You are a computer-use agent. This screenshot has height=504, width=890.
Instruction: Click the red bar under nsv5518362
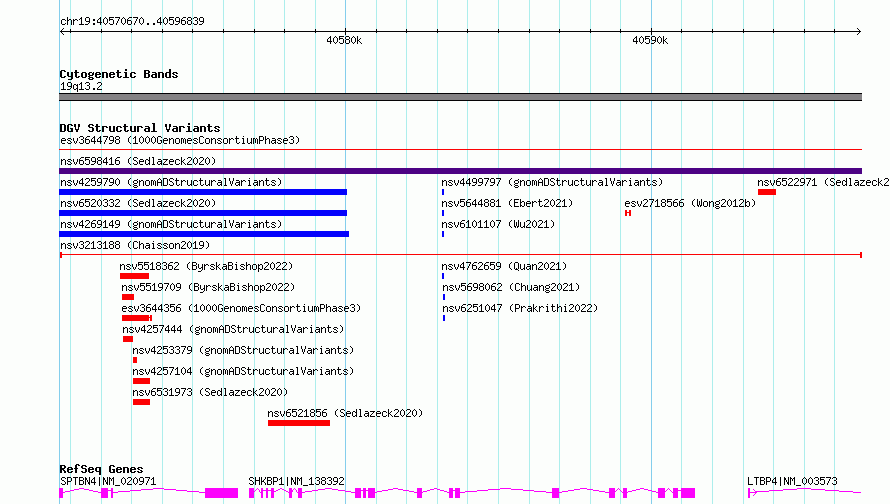(x=135, y=276)
